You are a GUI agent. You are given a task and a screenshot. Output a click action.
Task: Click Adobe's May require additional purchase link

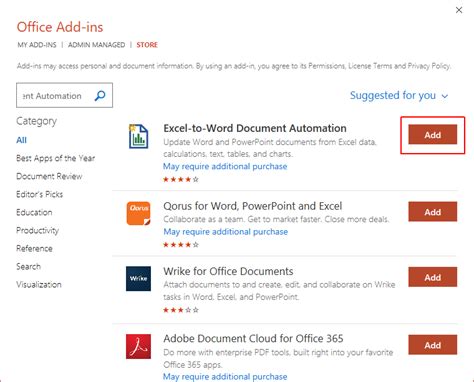[x=225, y=377]
